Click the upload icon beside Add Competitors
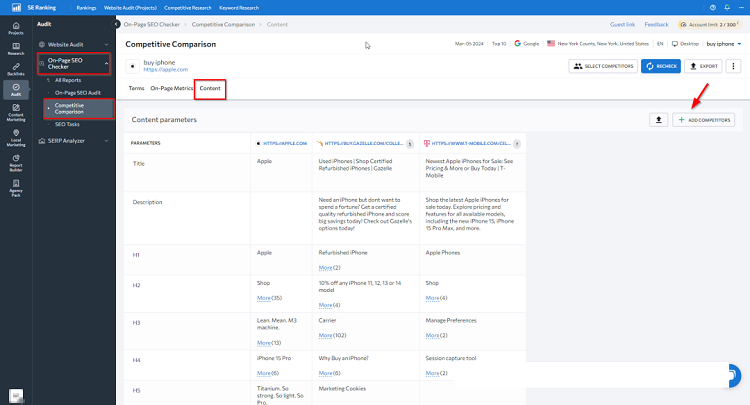The width and height of the screenshot is (750, 405). click(658, 120)
